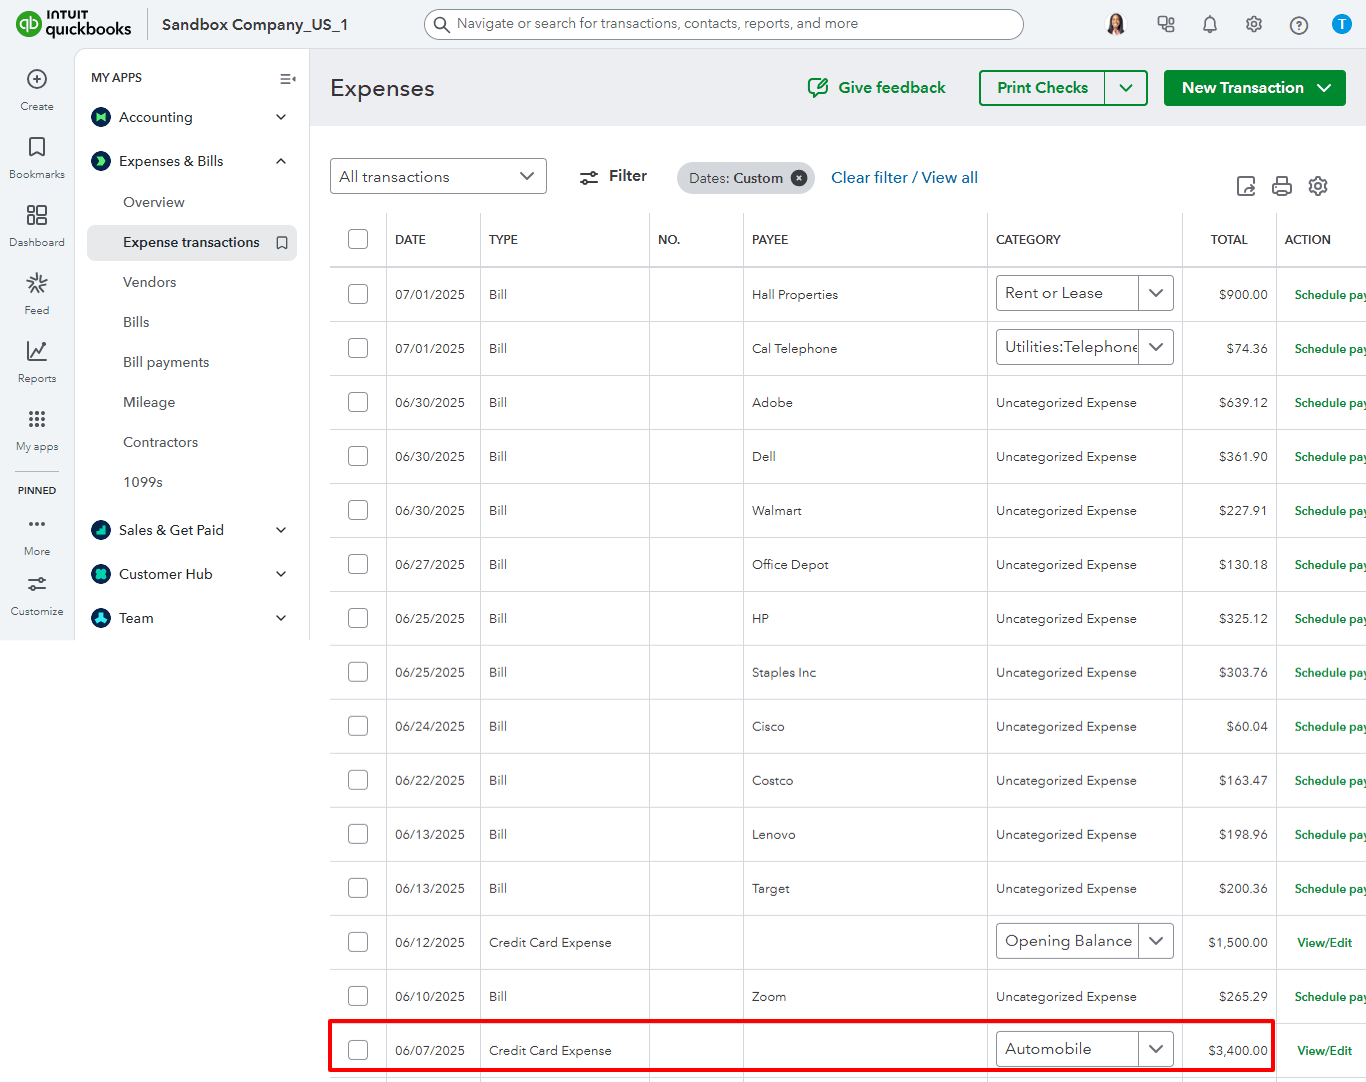Select the select-all checkbox in table header
Viewport: 1366px width, 1082px height.
pyautogui.click(x=357, y=239)
